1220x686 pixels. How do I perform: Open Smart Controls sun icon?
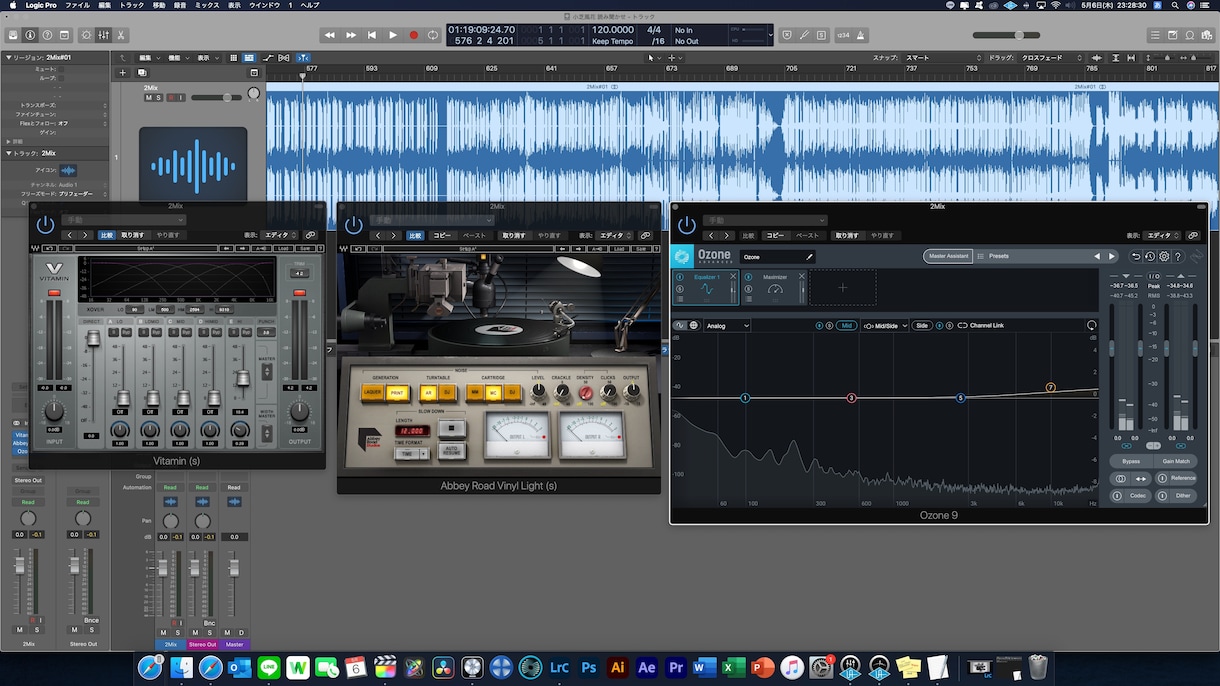point(86,35)
